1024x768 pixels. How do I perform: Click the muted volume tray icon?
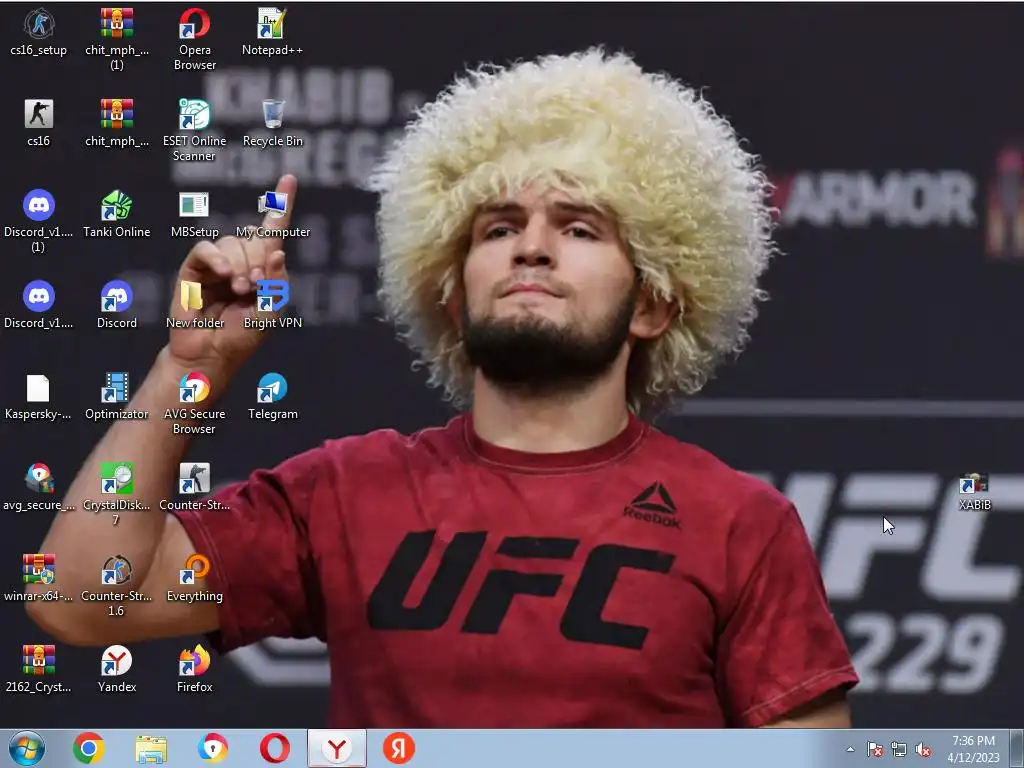pyautogui.click(x=923, y=749)
